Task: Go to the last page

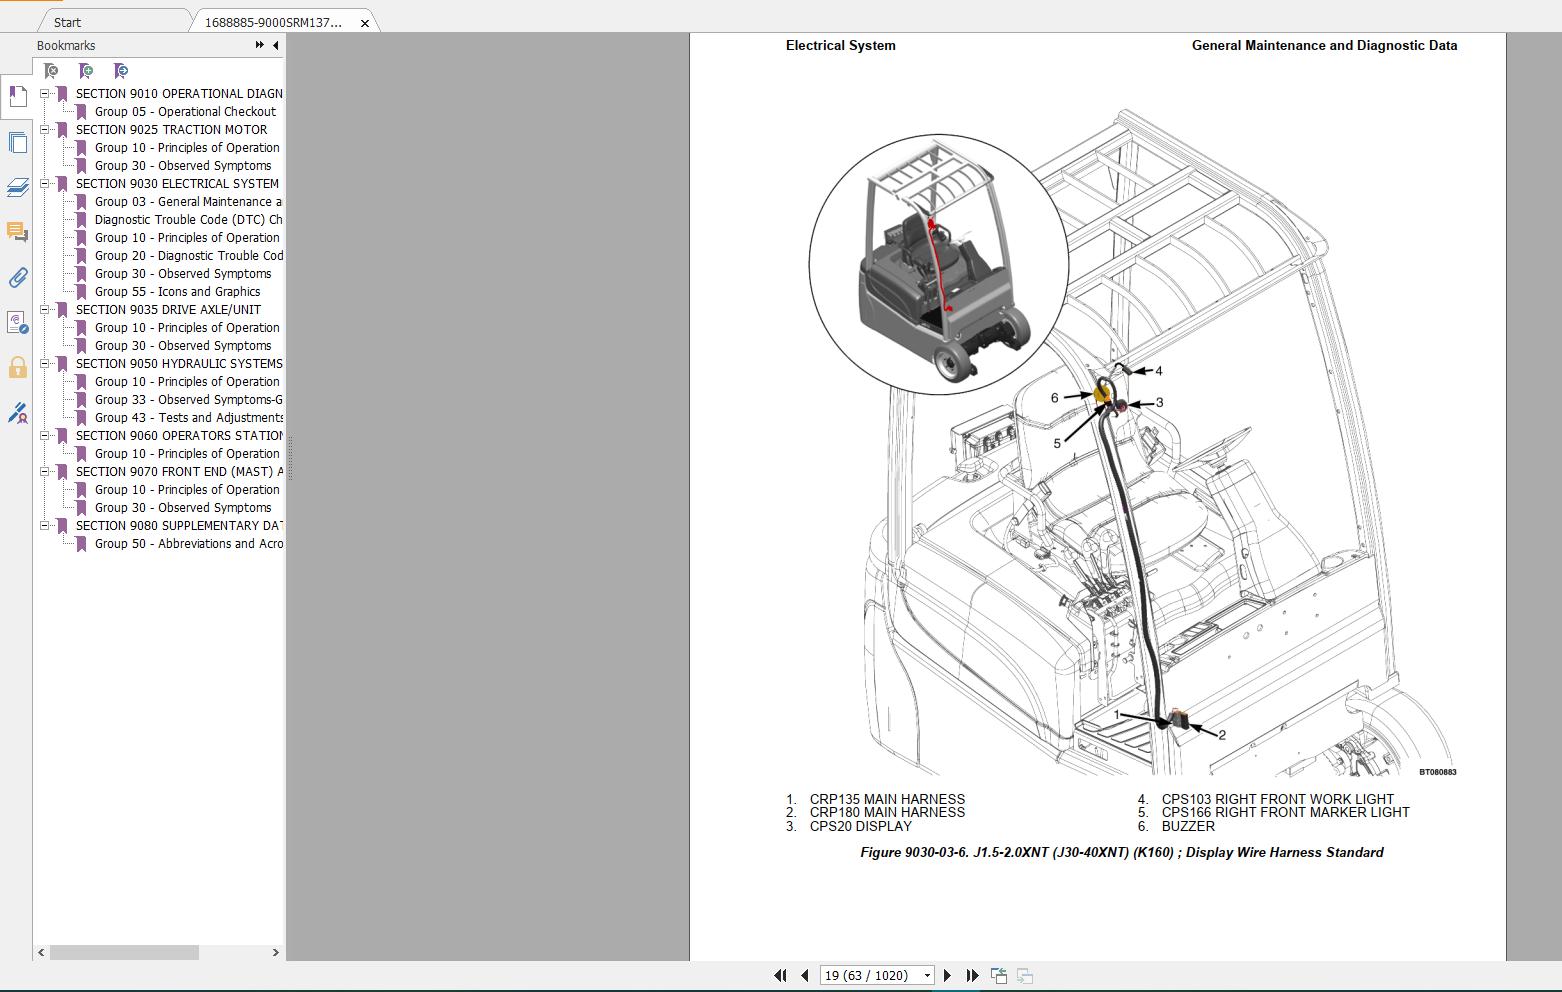Action: pos(972,975)
